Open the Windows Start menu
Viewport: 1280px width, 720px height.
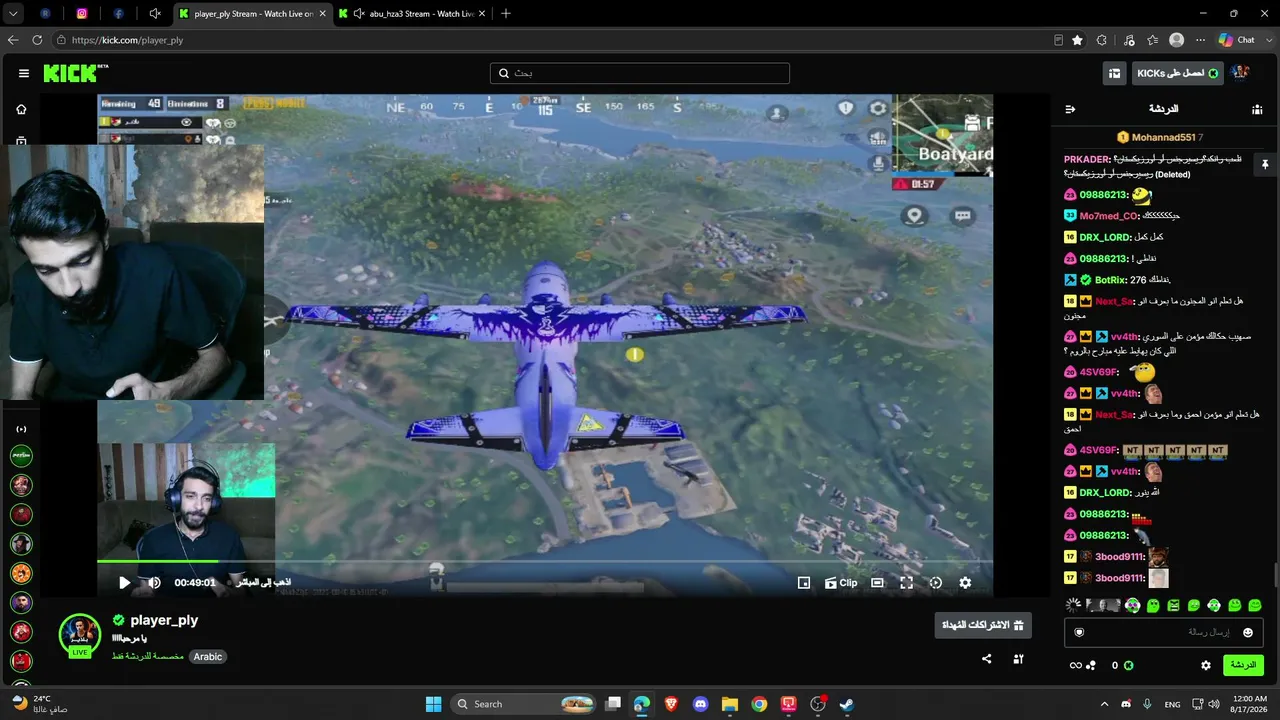click(x=433, y=704)
